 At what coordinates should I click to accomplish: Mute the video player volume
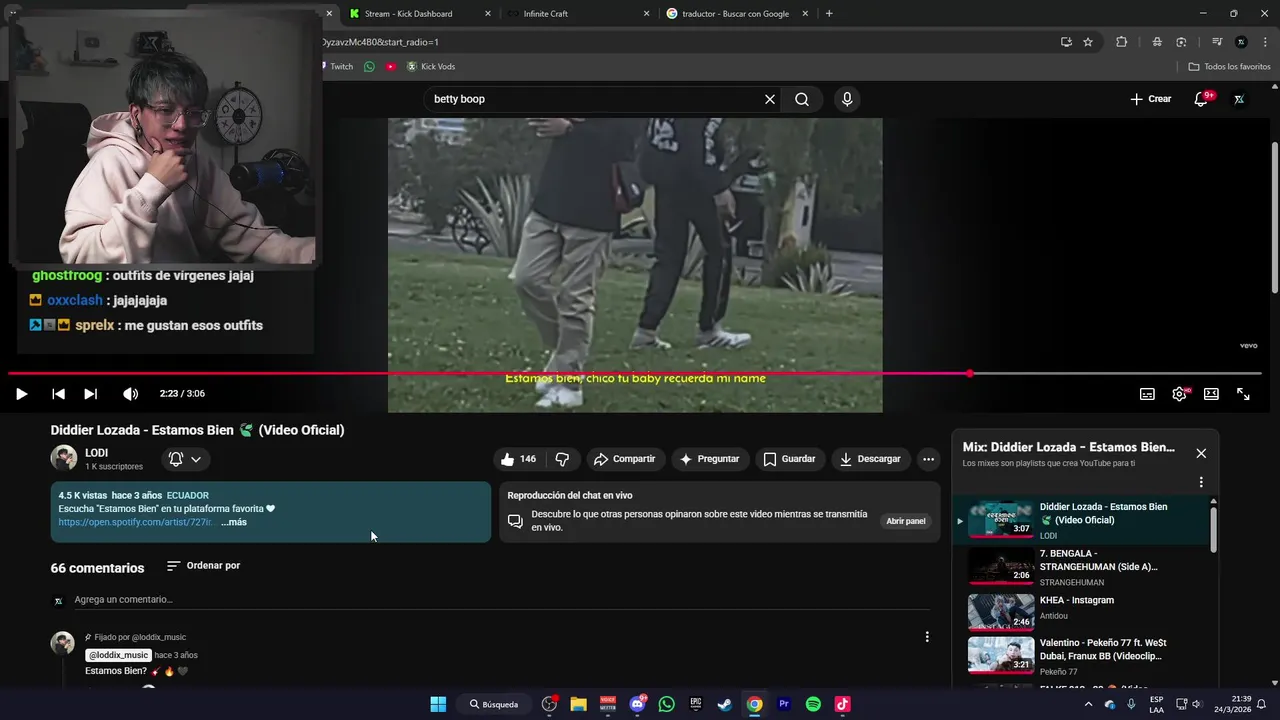pyautogui.click(x=130, y=394)
